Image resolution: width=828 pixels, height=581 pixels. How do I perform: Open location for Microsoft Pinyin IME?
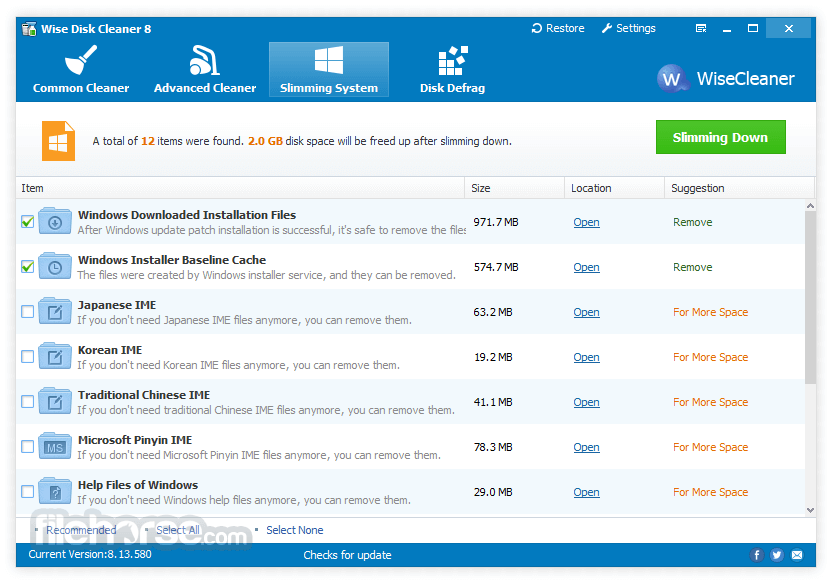point(586,447)
